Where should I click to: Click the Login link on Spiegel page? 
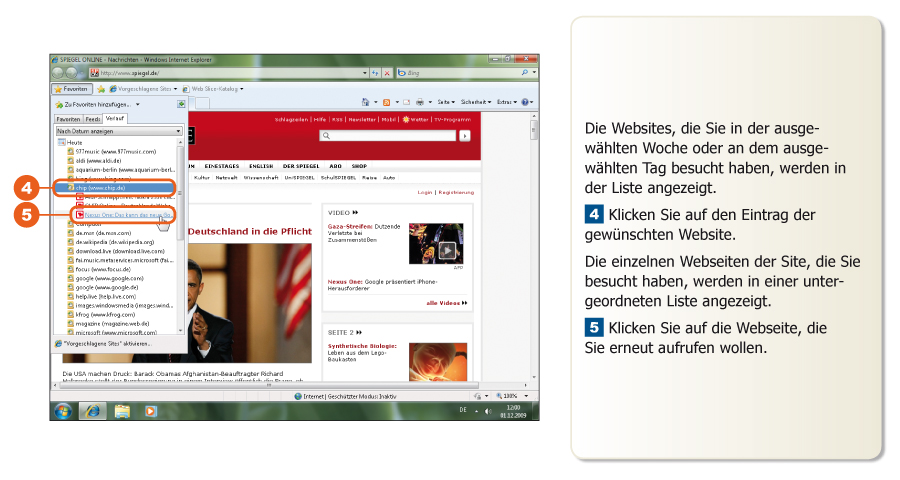point(425,191)
